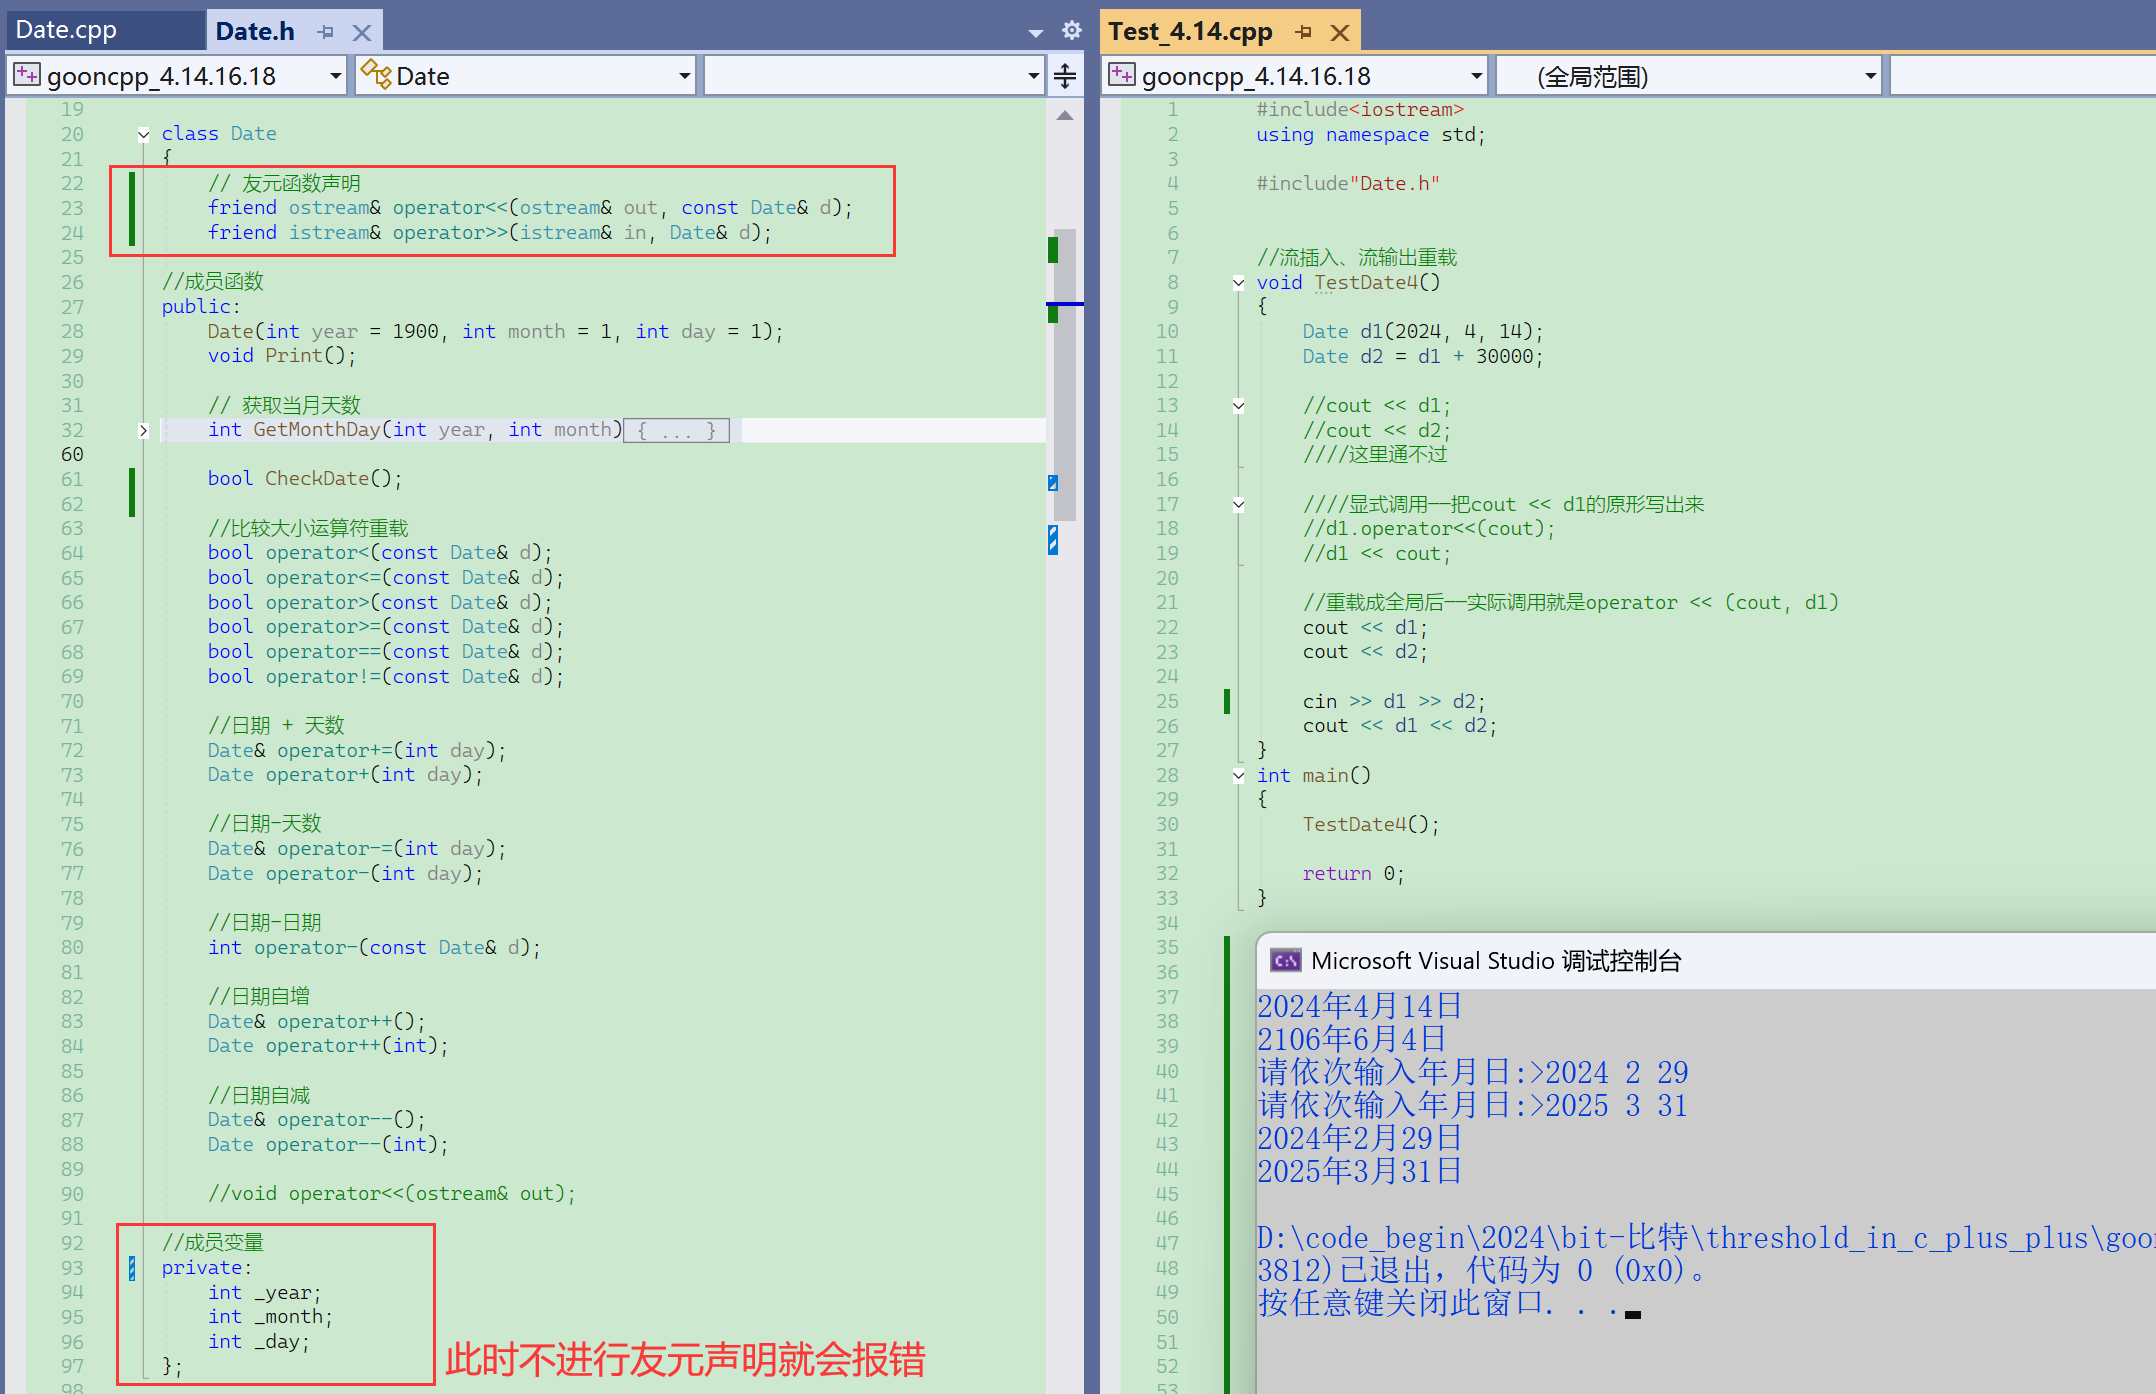The image size is (2156, 1394).
Task: Click the cin >> d1 >> d2; line
Action: [x=1394, y=701]
